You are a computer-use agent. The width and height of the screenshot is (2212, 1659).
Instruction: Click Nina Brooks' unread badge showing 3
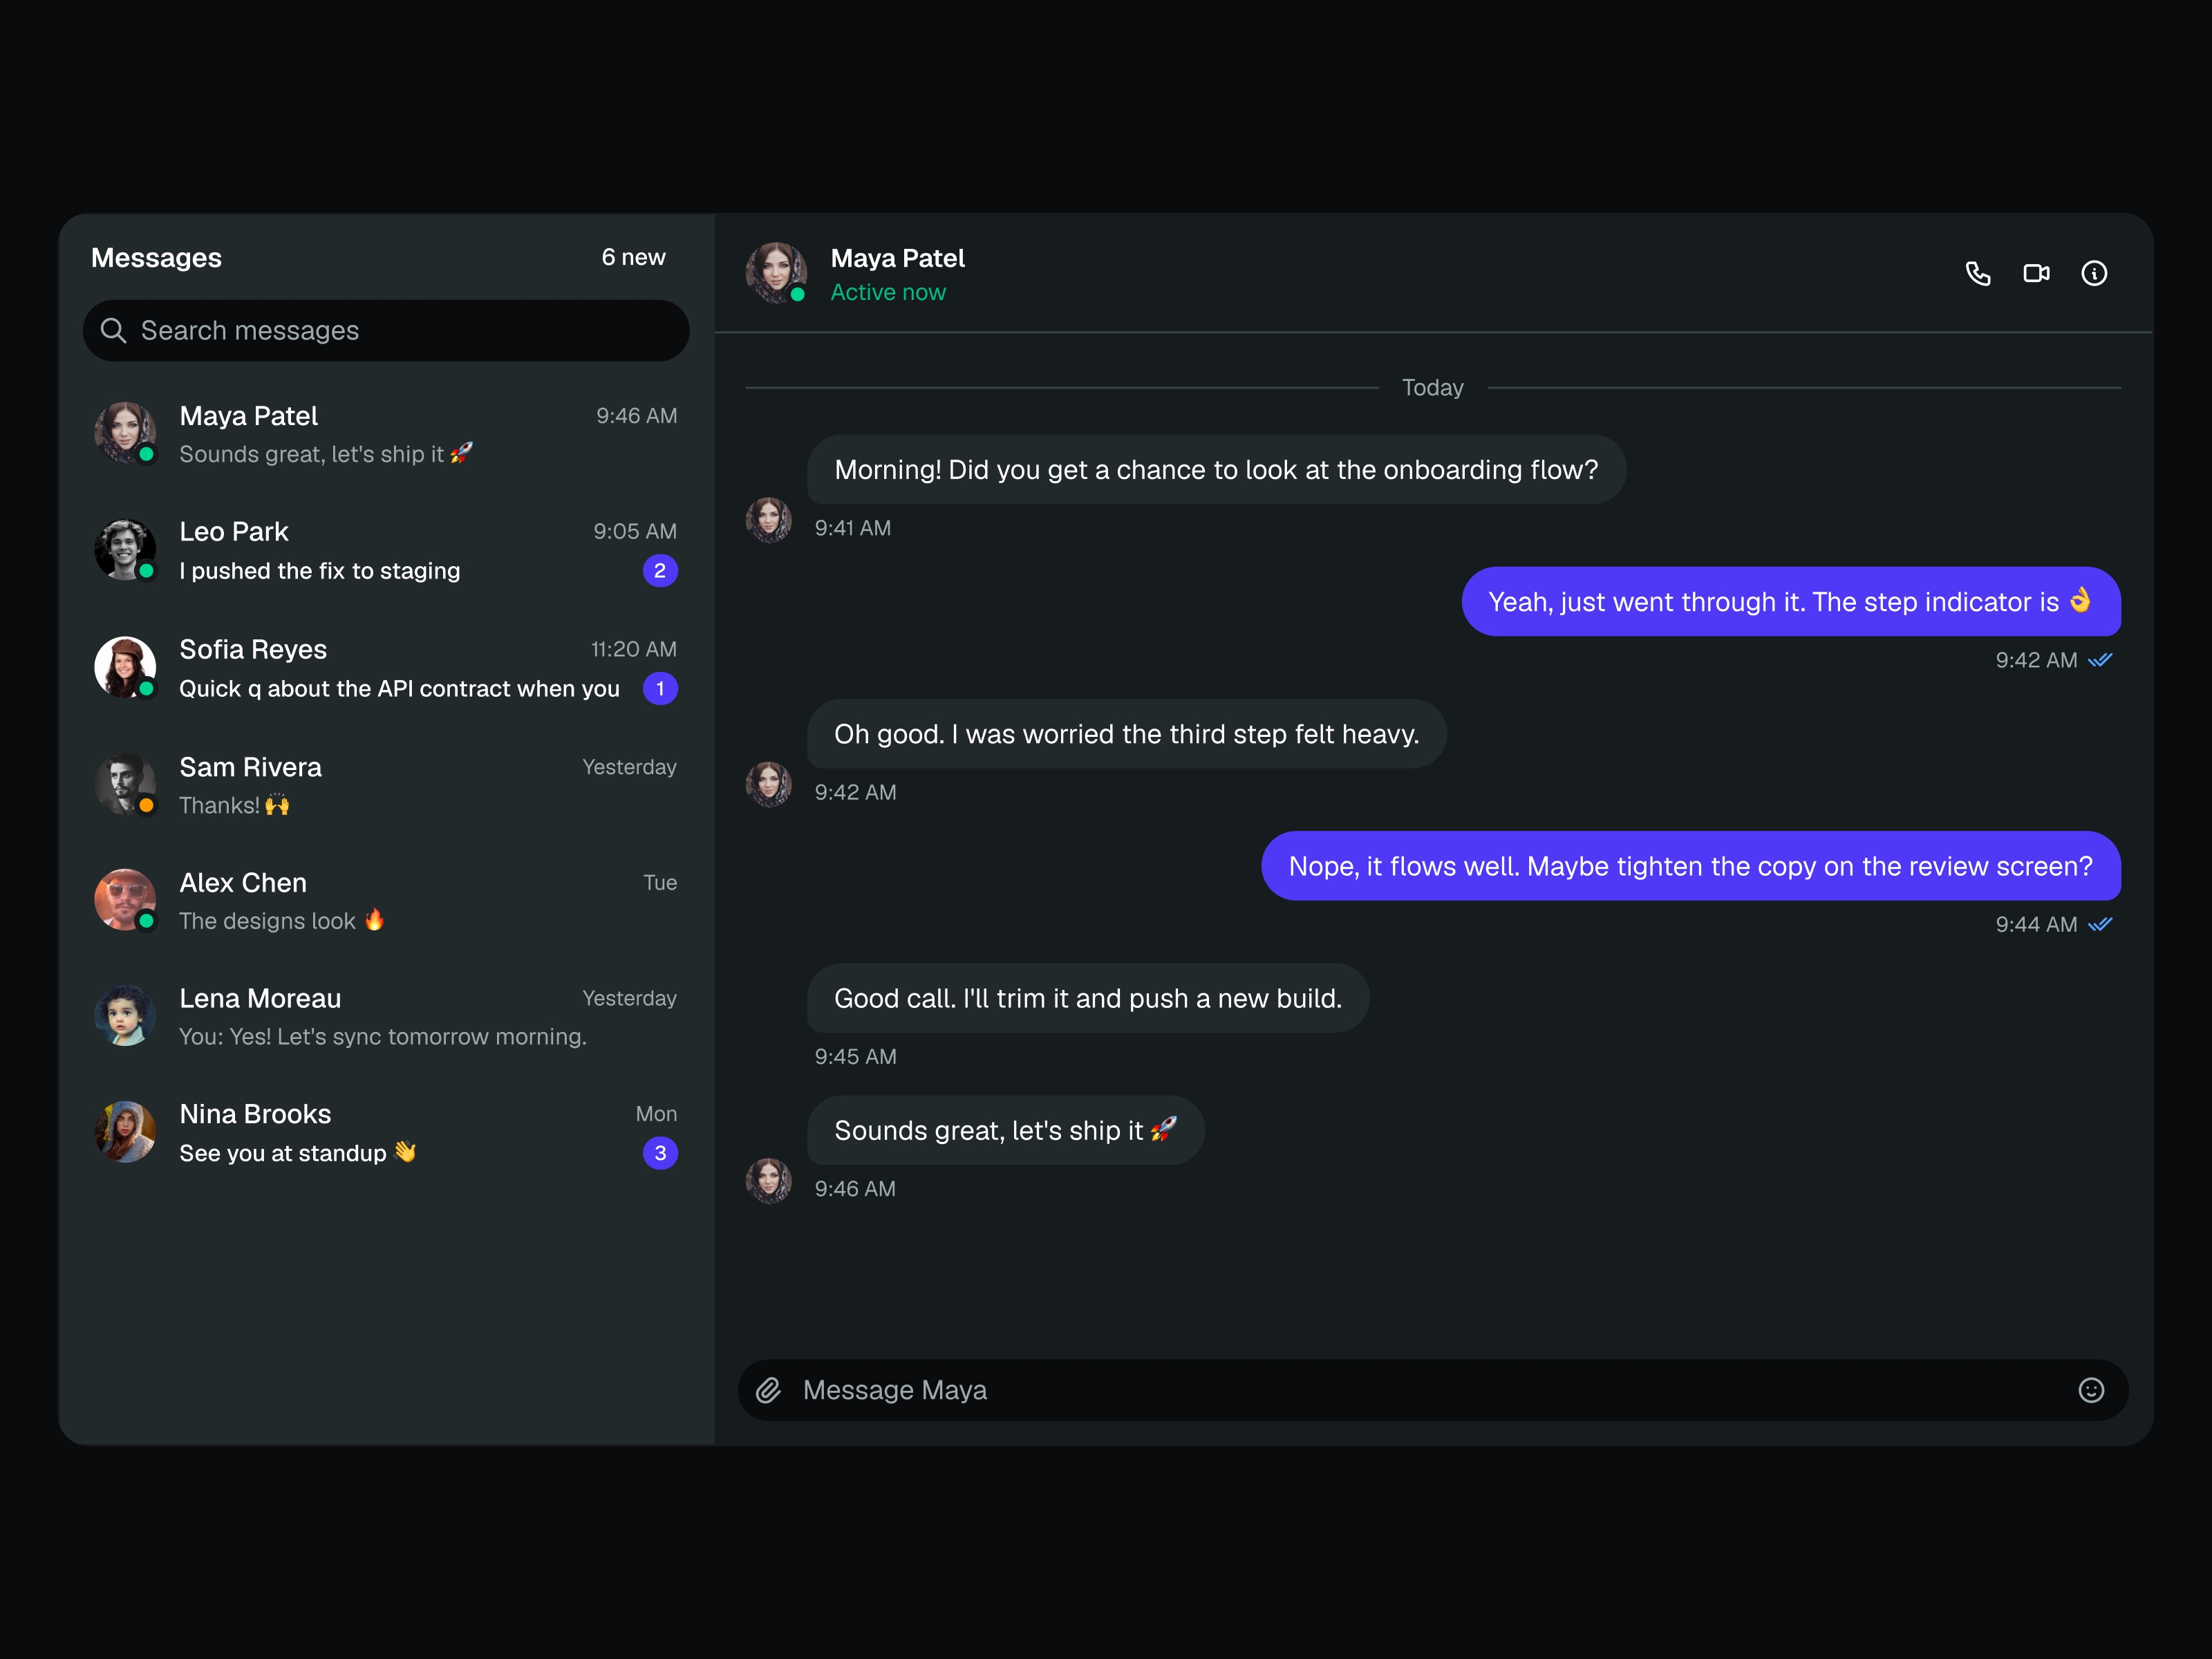tap(660, 1153)
